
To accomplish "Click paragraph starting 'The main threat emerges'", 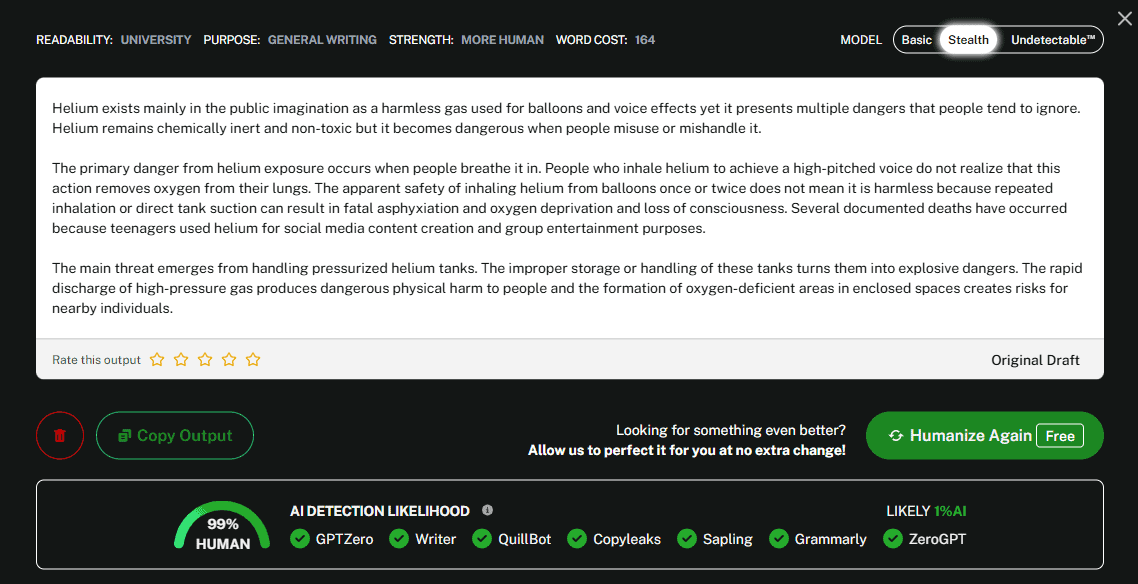I will click(567, 288).
